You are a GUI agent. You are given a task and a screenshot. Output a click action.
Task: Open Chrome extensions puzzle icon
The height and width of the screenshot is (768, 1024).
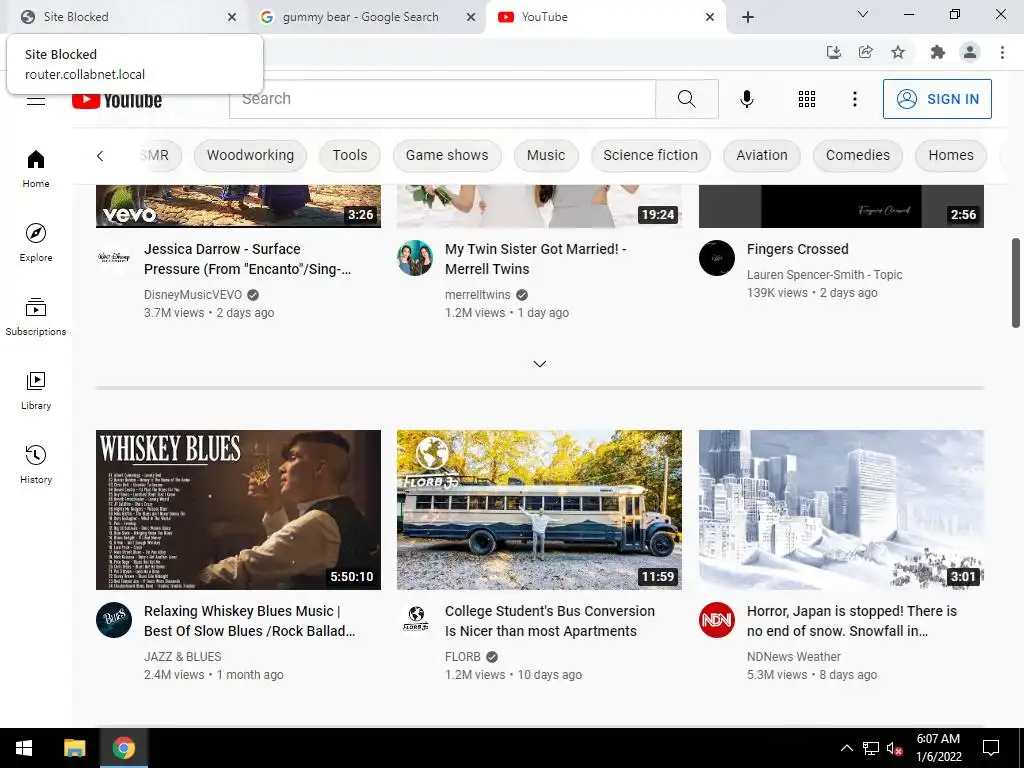937,52
